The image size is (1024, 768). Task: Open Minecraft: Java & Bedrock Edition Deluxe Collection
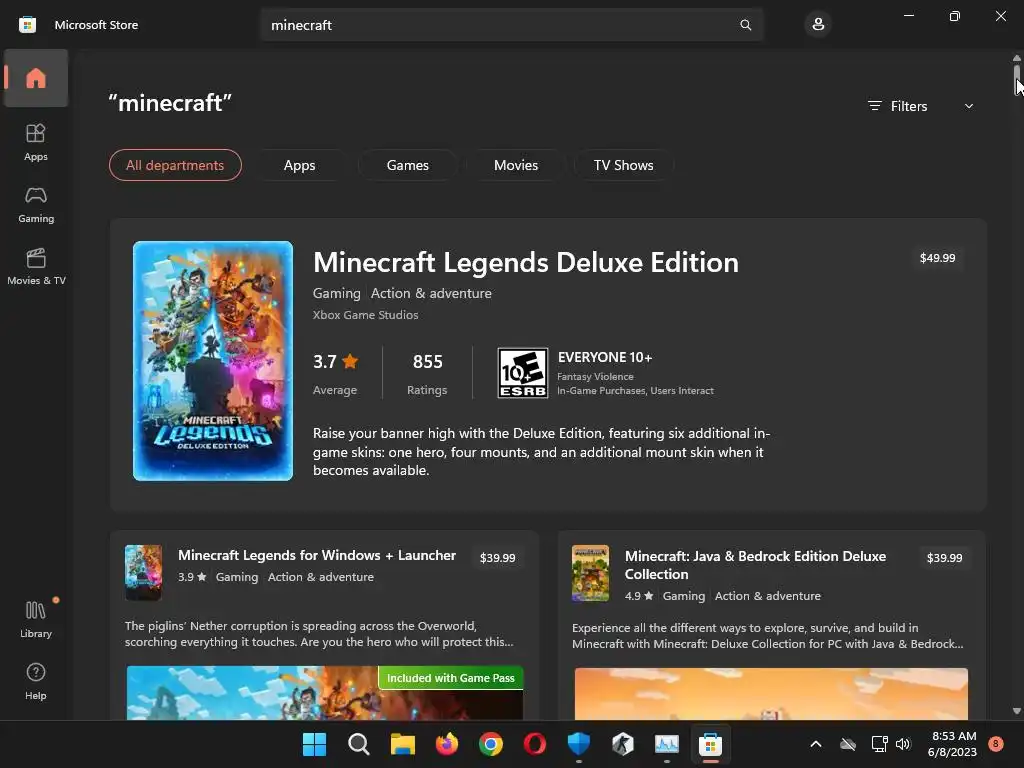[756, 566]
